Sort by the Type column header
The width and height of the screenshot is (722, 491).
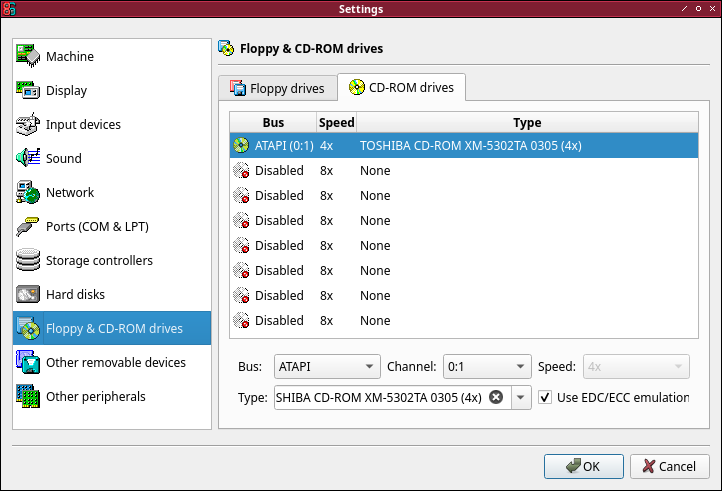[x=527, y=123]
